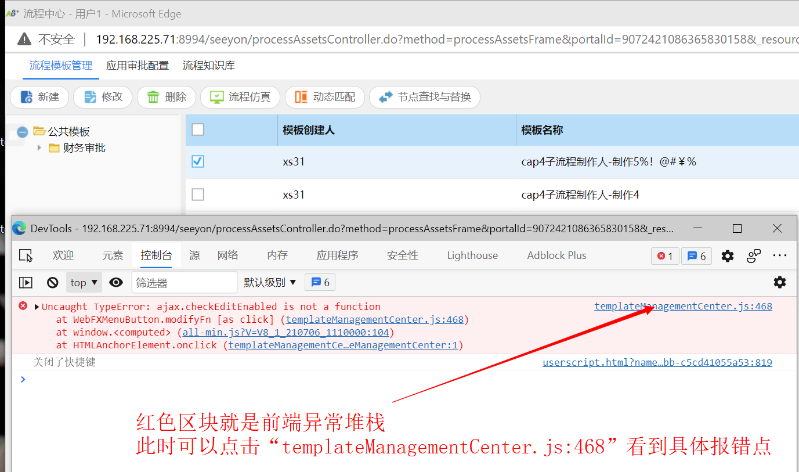799x472 pixels.
Task: Click the 筛选器 filter input
Action: pos(184,282)
